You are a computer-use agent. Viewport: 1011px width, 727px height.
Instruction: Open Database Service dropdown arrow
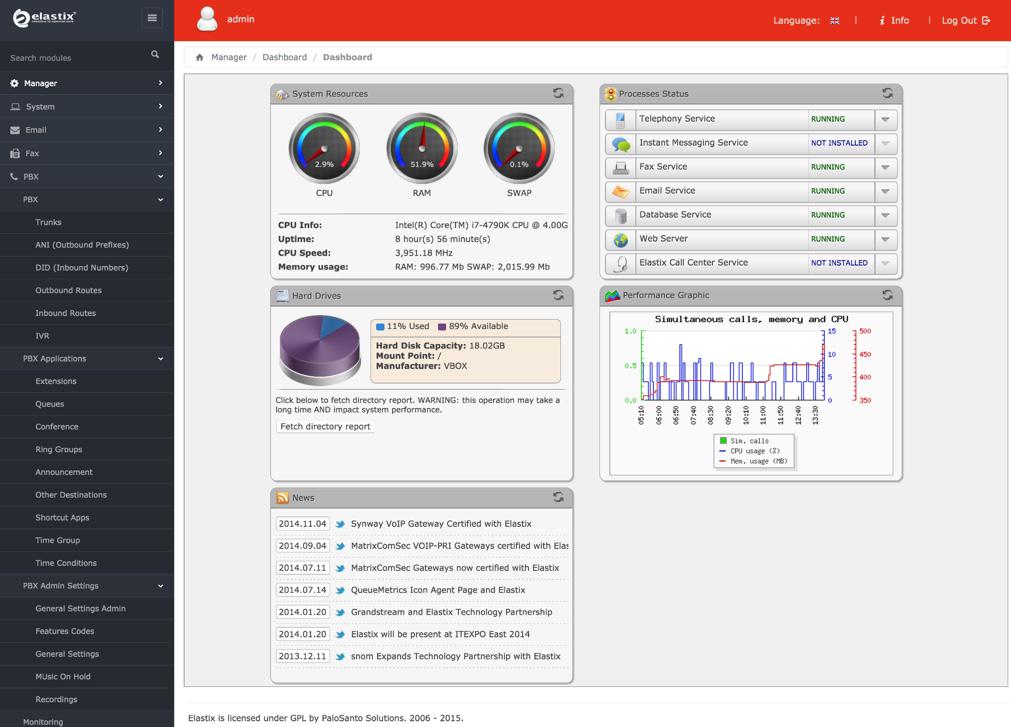[x=885, y=215]
